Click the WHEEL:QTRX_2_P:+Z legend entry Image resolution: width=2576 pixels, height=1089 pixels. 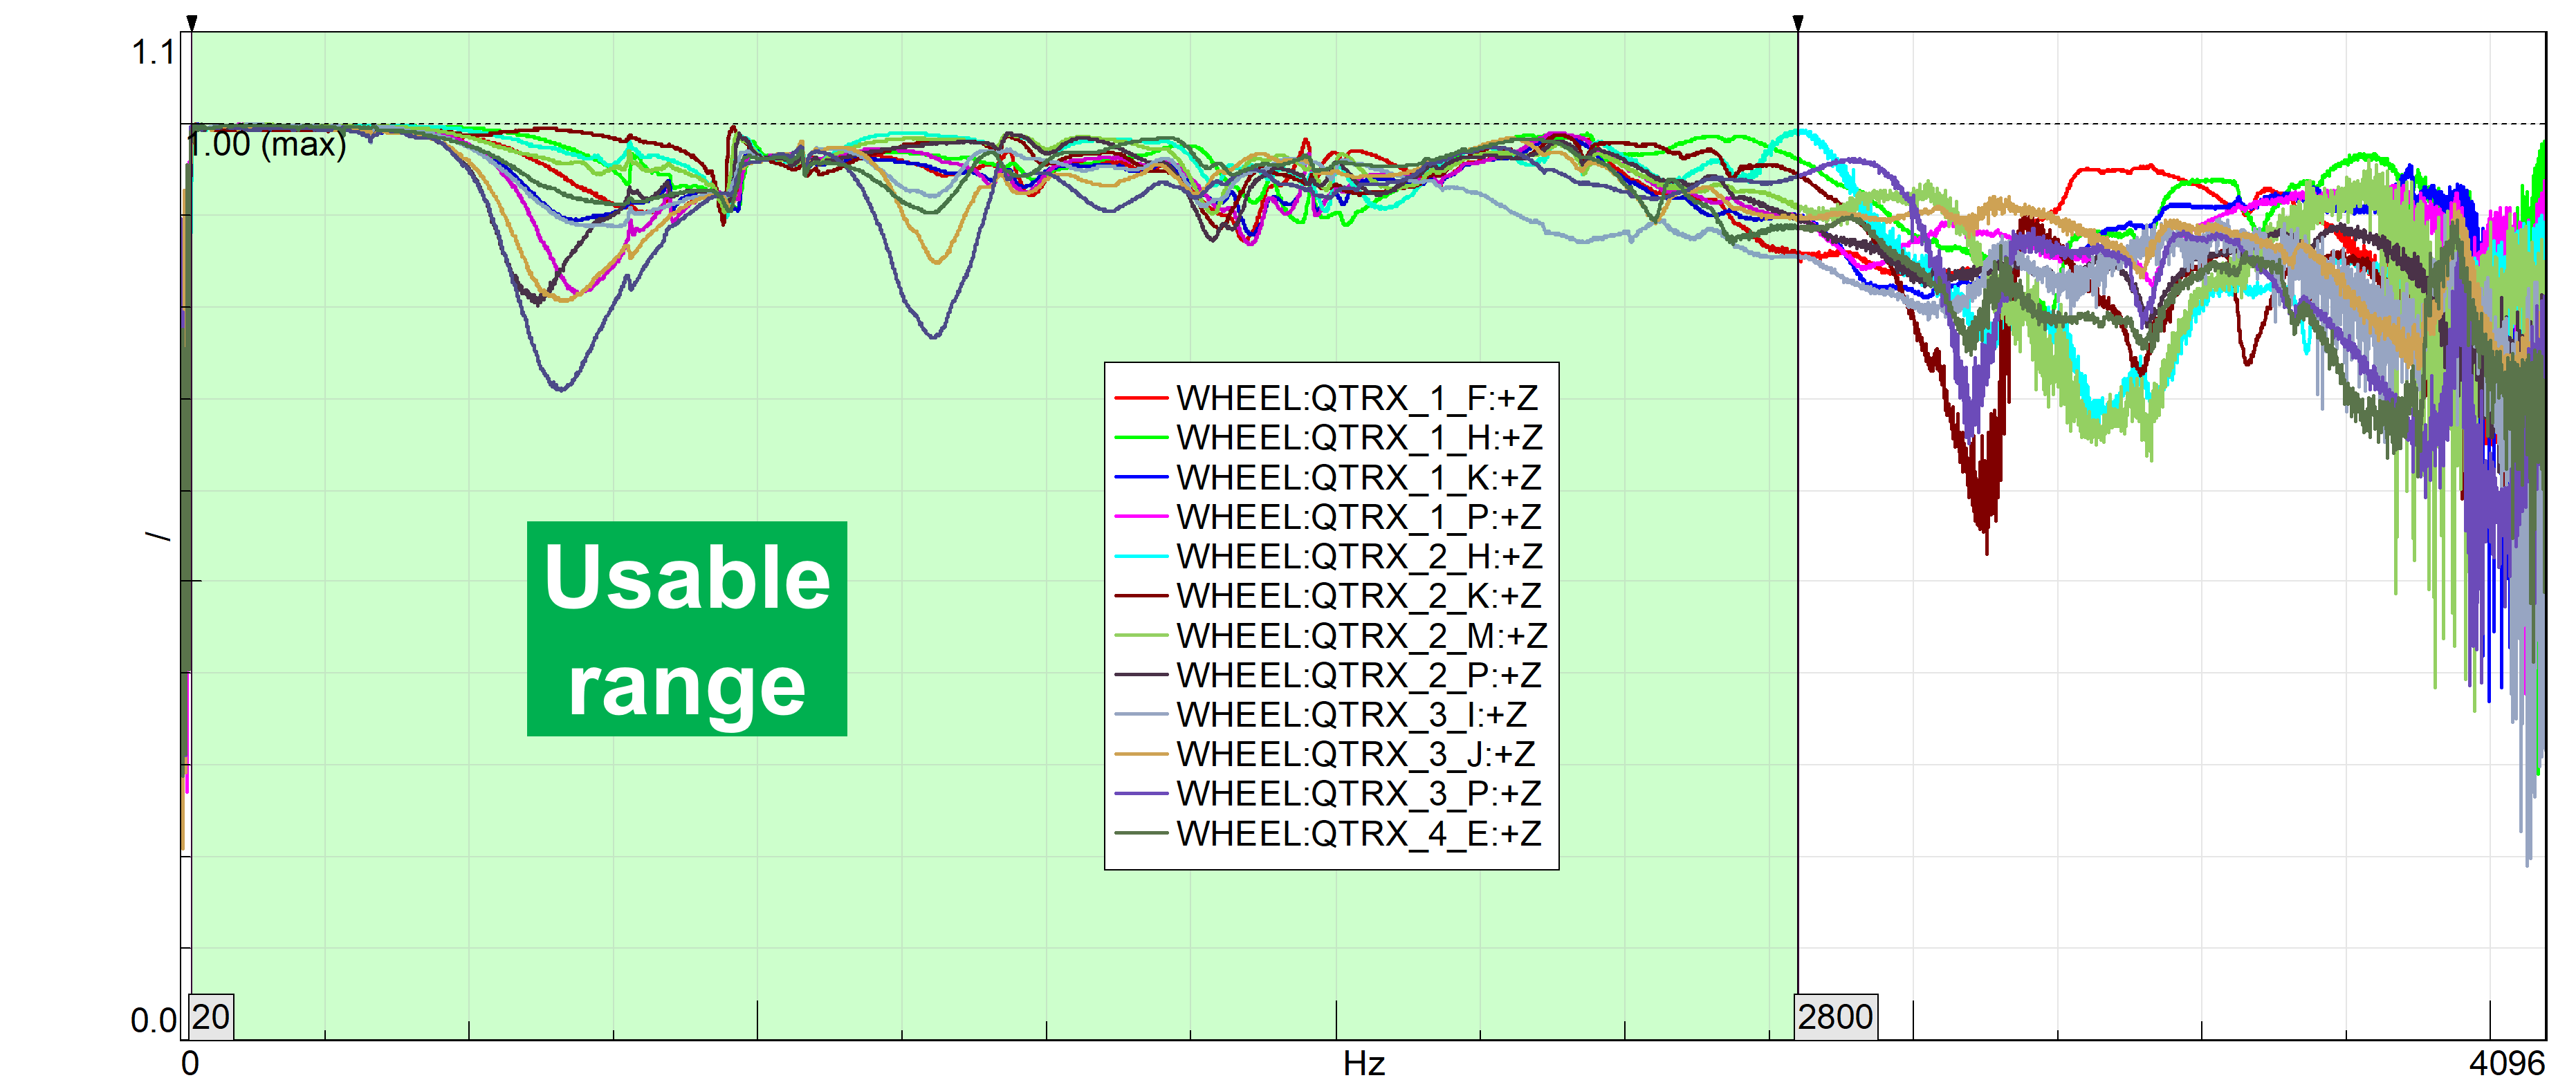pos(1358,675)
